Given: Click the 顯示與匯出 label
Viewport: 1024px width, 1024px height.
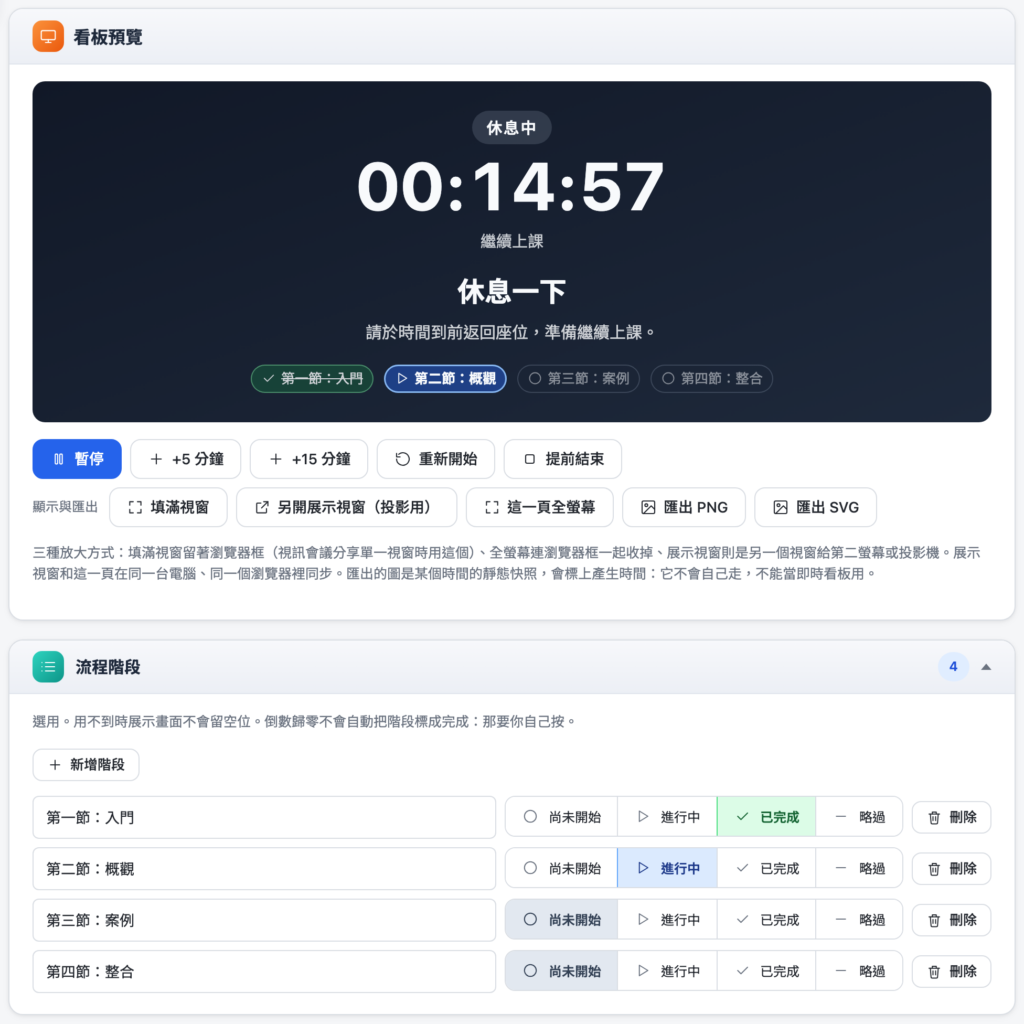Looking at the screenshot, I should pos(65,507).
